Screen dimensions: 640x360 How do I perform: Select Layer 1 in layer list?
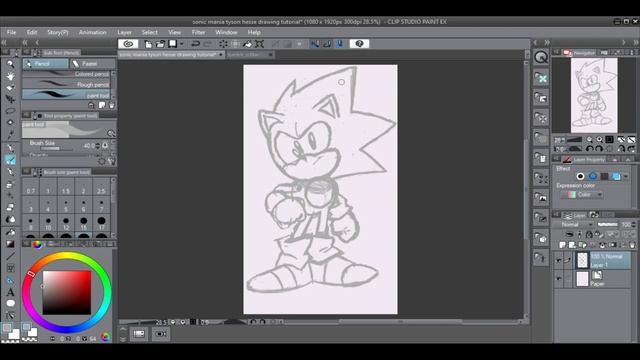coord(603,260)
